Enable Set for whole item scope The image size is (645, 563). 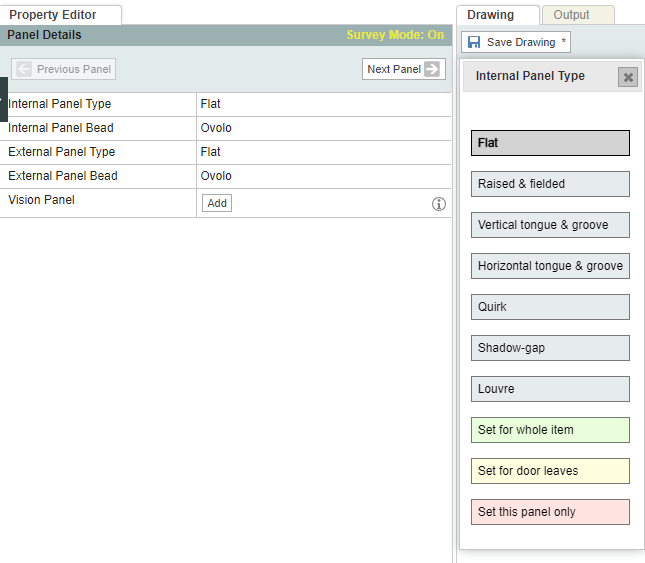[x=550, y=430]
